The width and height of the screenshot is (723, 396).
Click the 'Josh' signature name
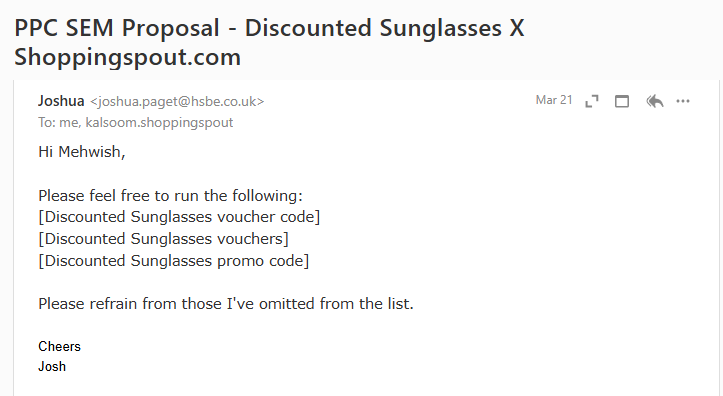tap(52, 367)
